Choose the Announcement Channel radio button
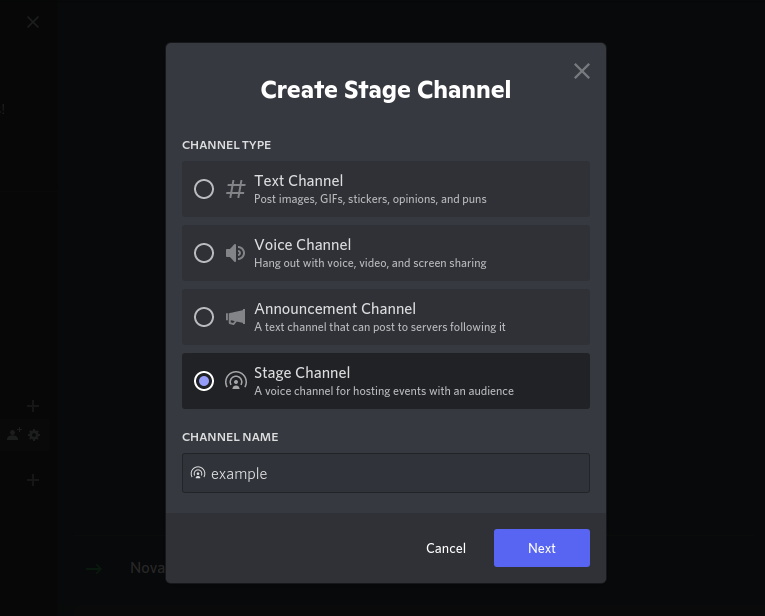This screenshot has width=765, height=616. tap(204, 317)
